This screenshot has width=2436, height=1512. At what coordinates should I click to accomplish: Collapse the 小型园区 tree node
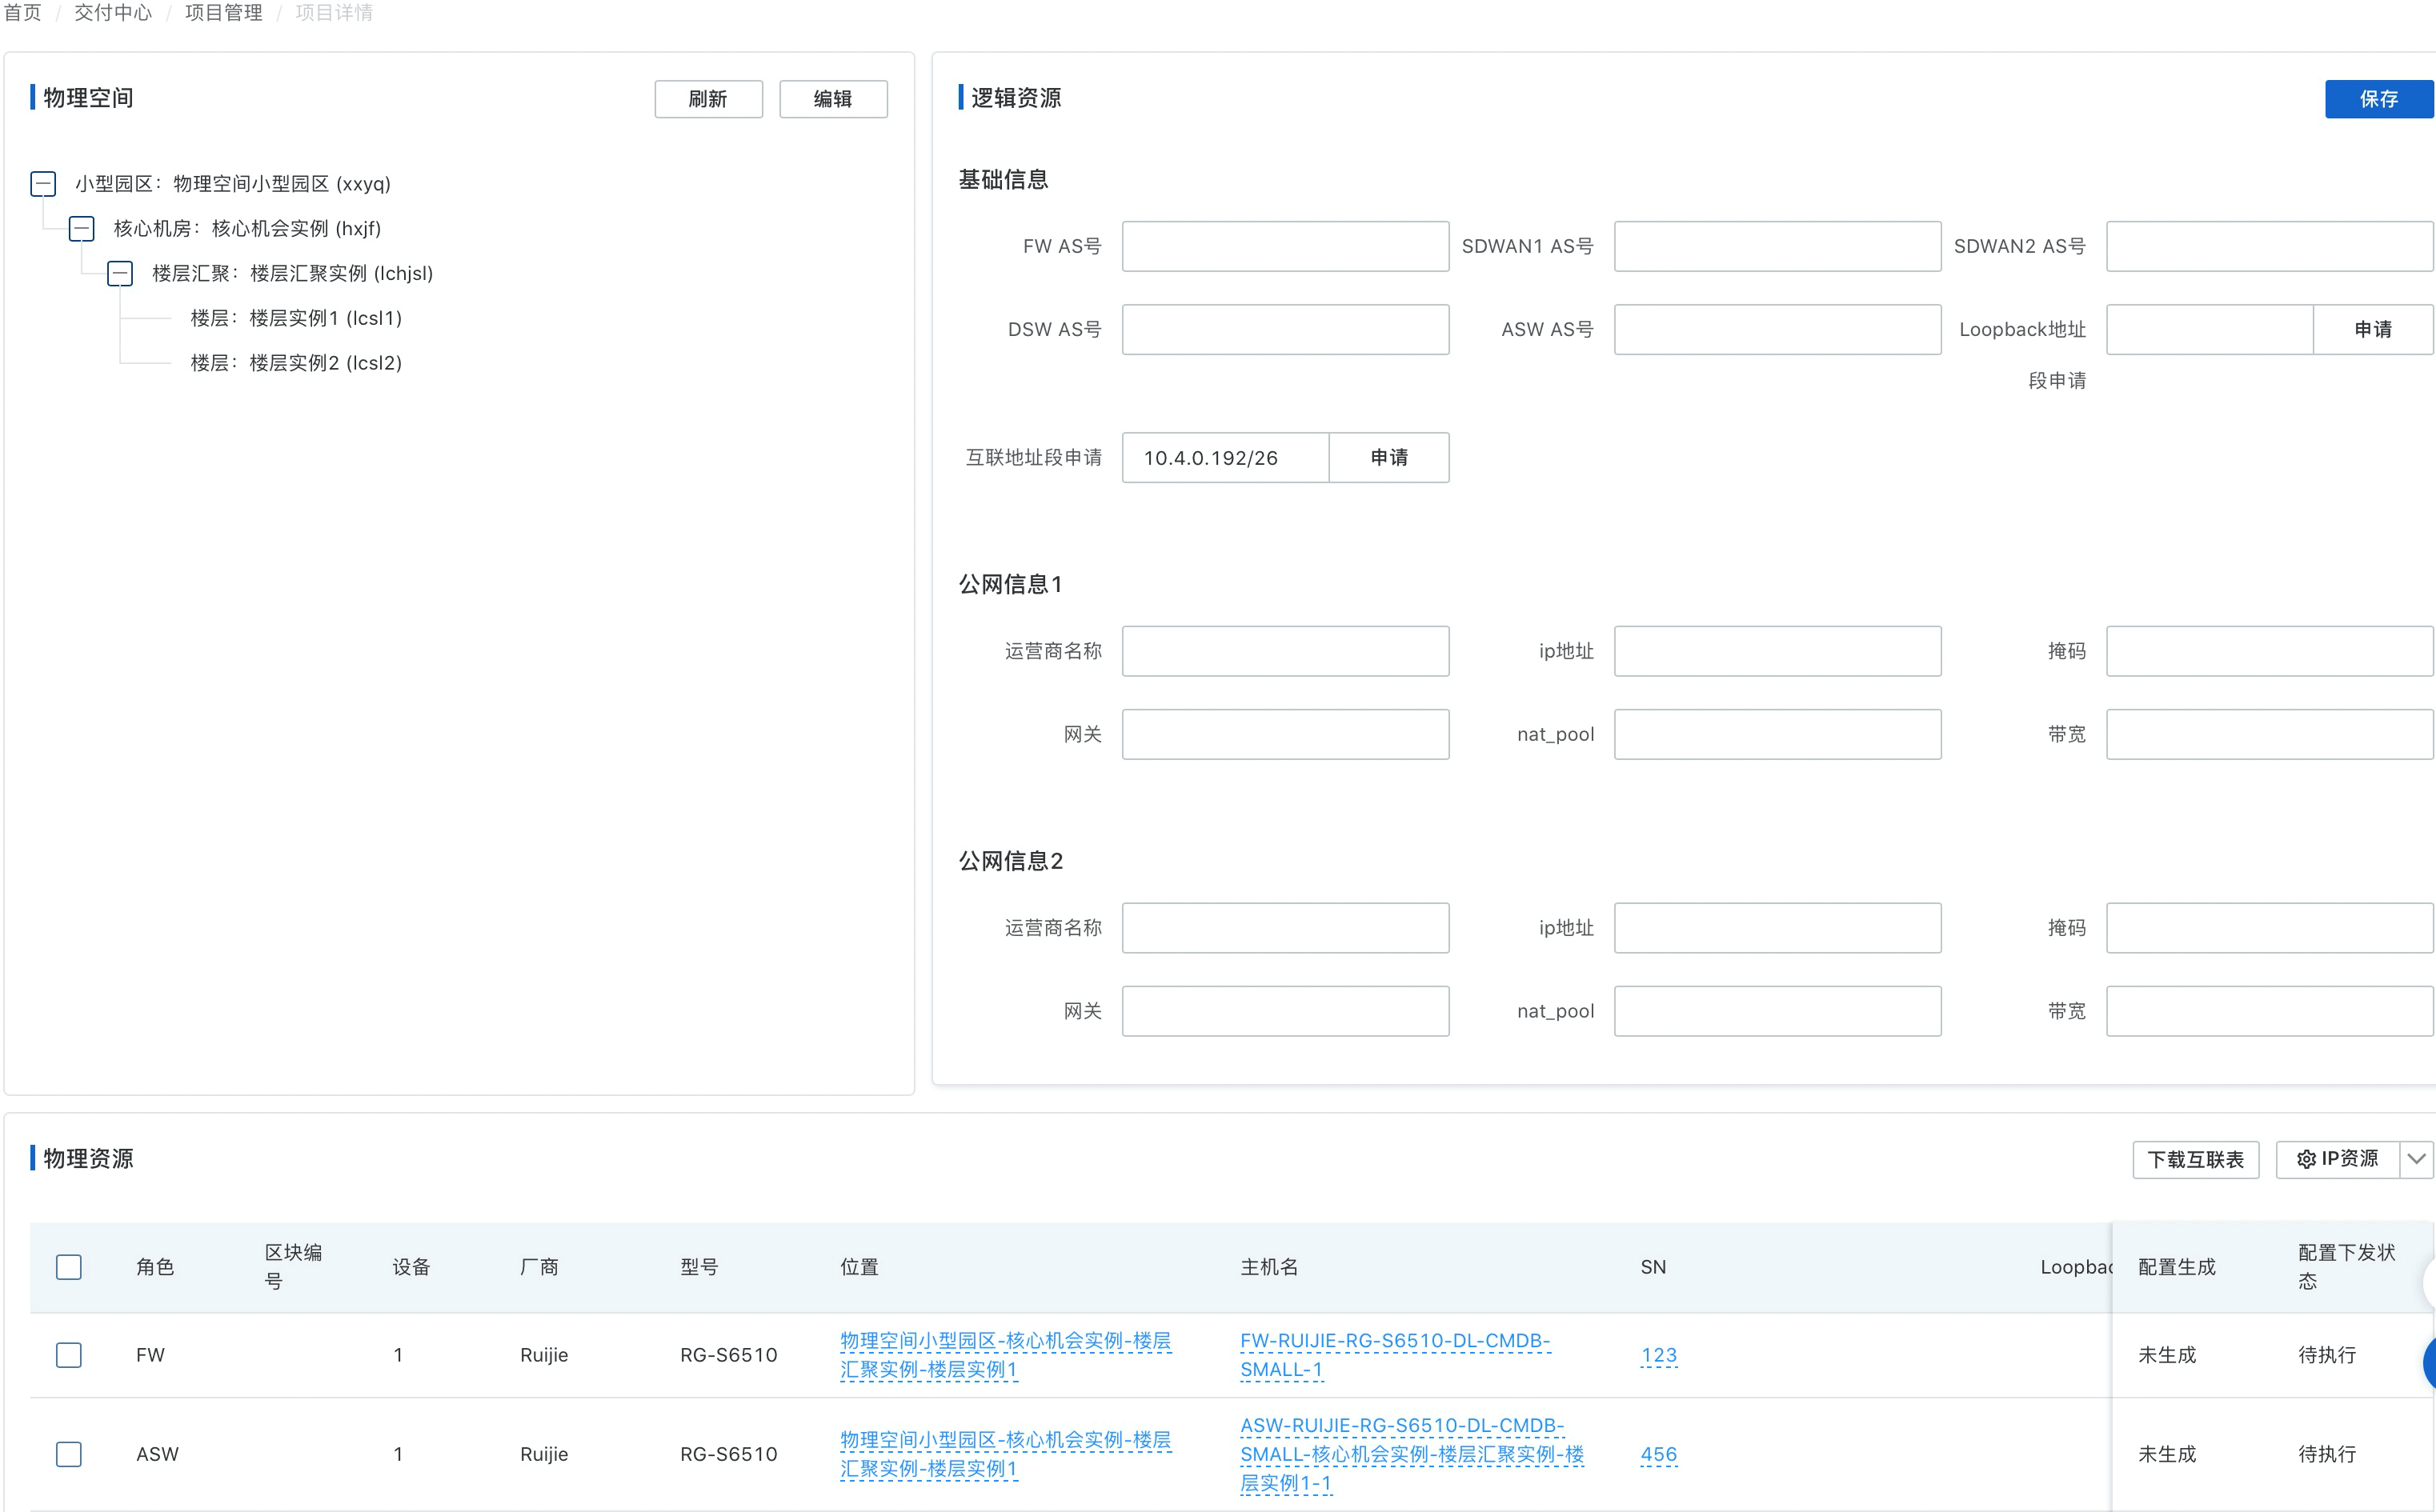click(43, 184)
